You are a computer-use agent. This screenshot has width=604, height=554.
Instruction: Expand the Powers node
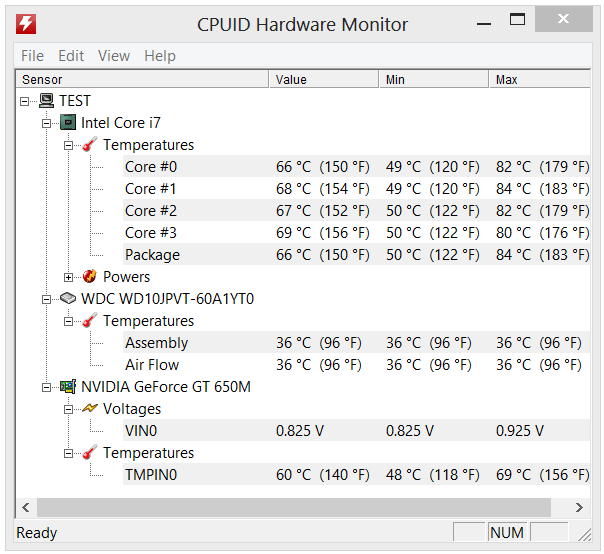click(x=68, y=277)
